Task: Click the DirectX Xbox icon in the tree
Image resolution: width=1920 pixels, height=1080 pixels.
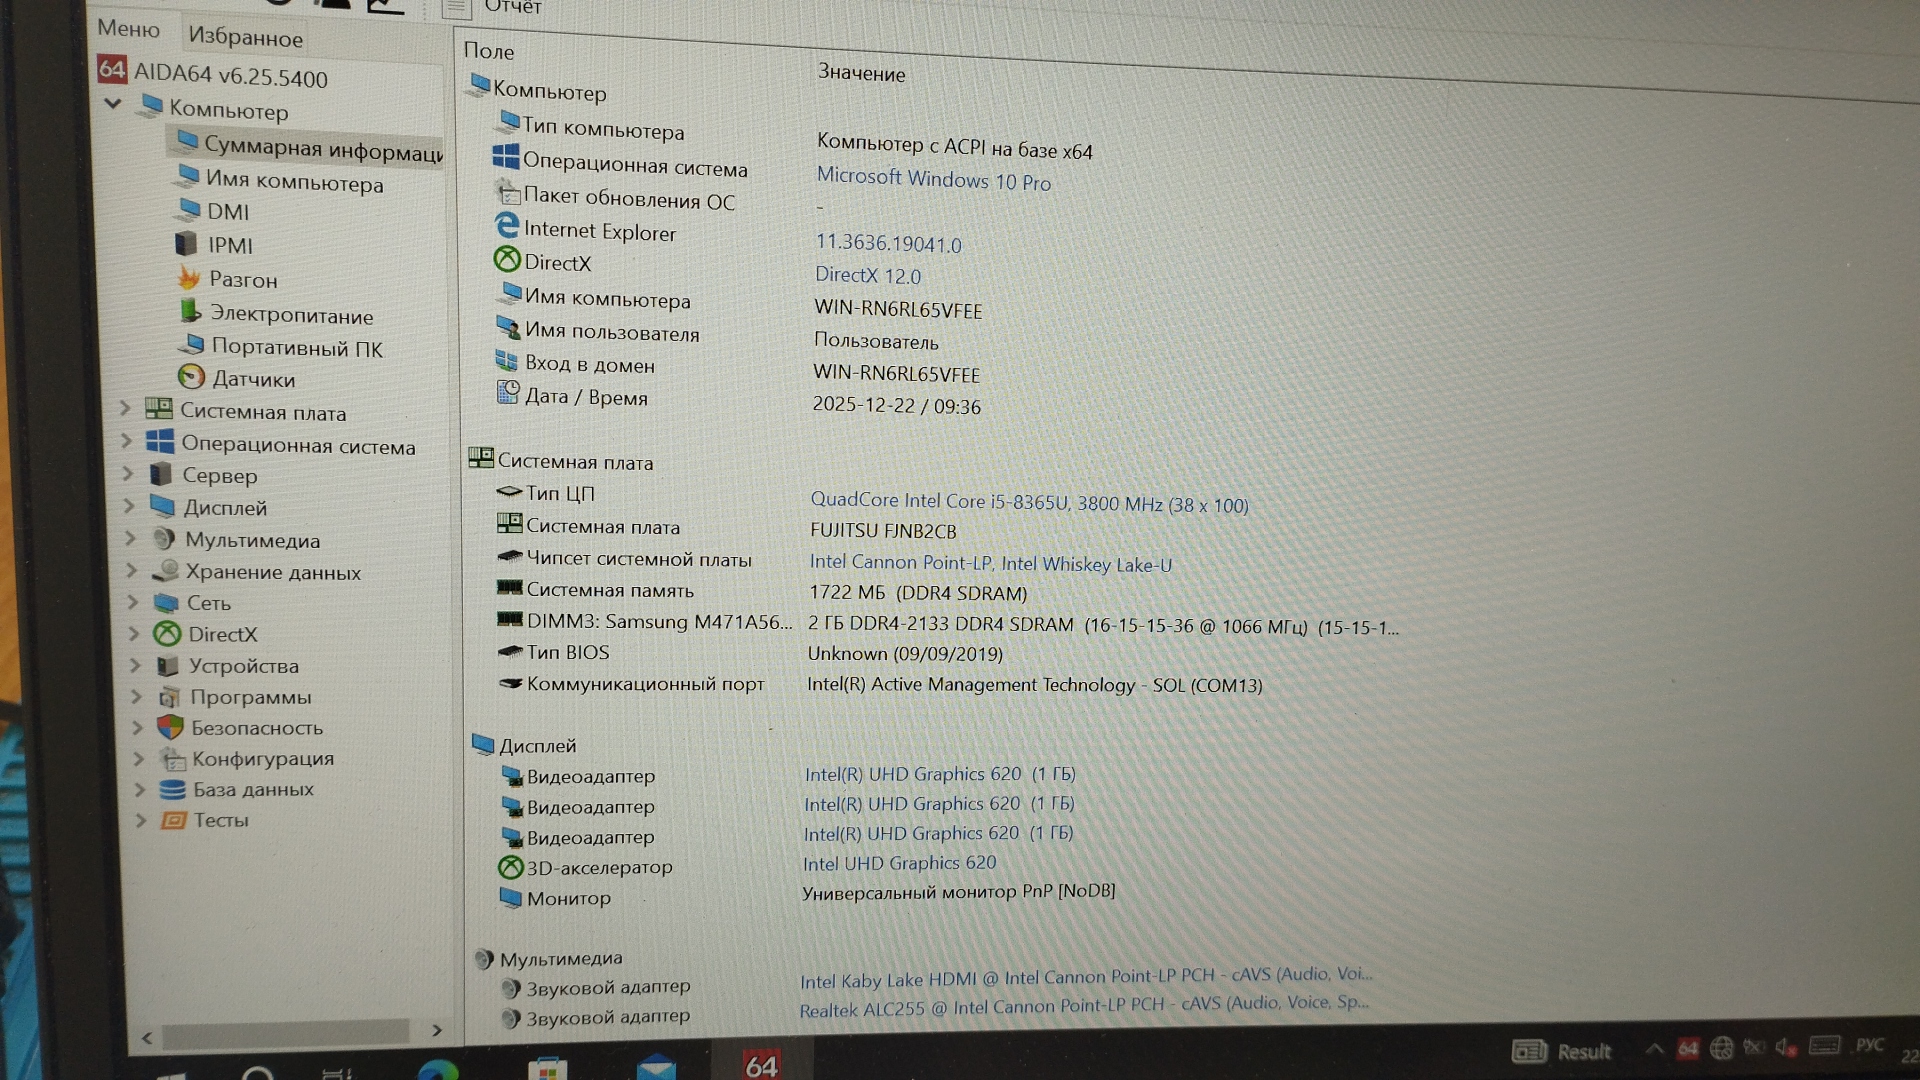Action: pyautogui.click(x=166, y=634)
